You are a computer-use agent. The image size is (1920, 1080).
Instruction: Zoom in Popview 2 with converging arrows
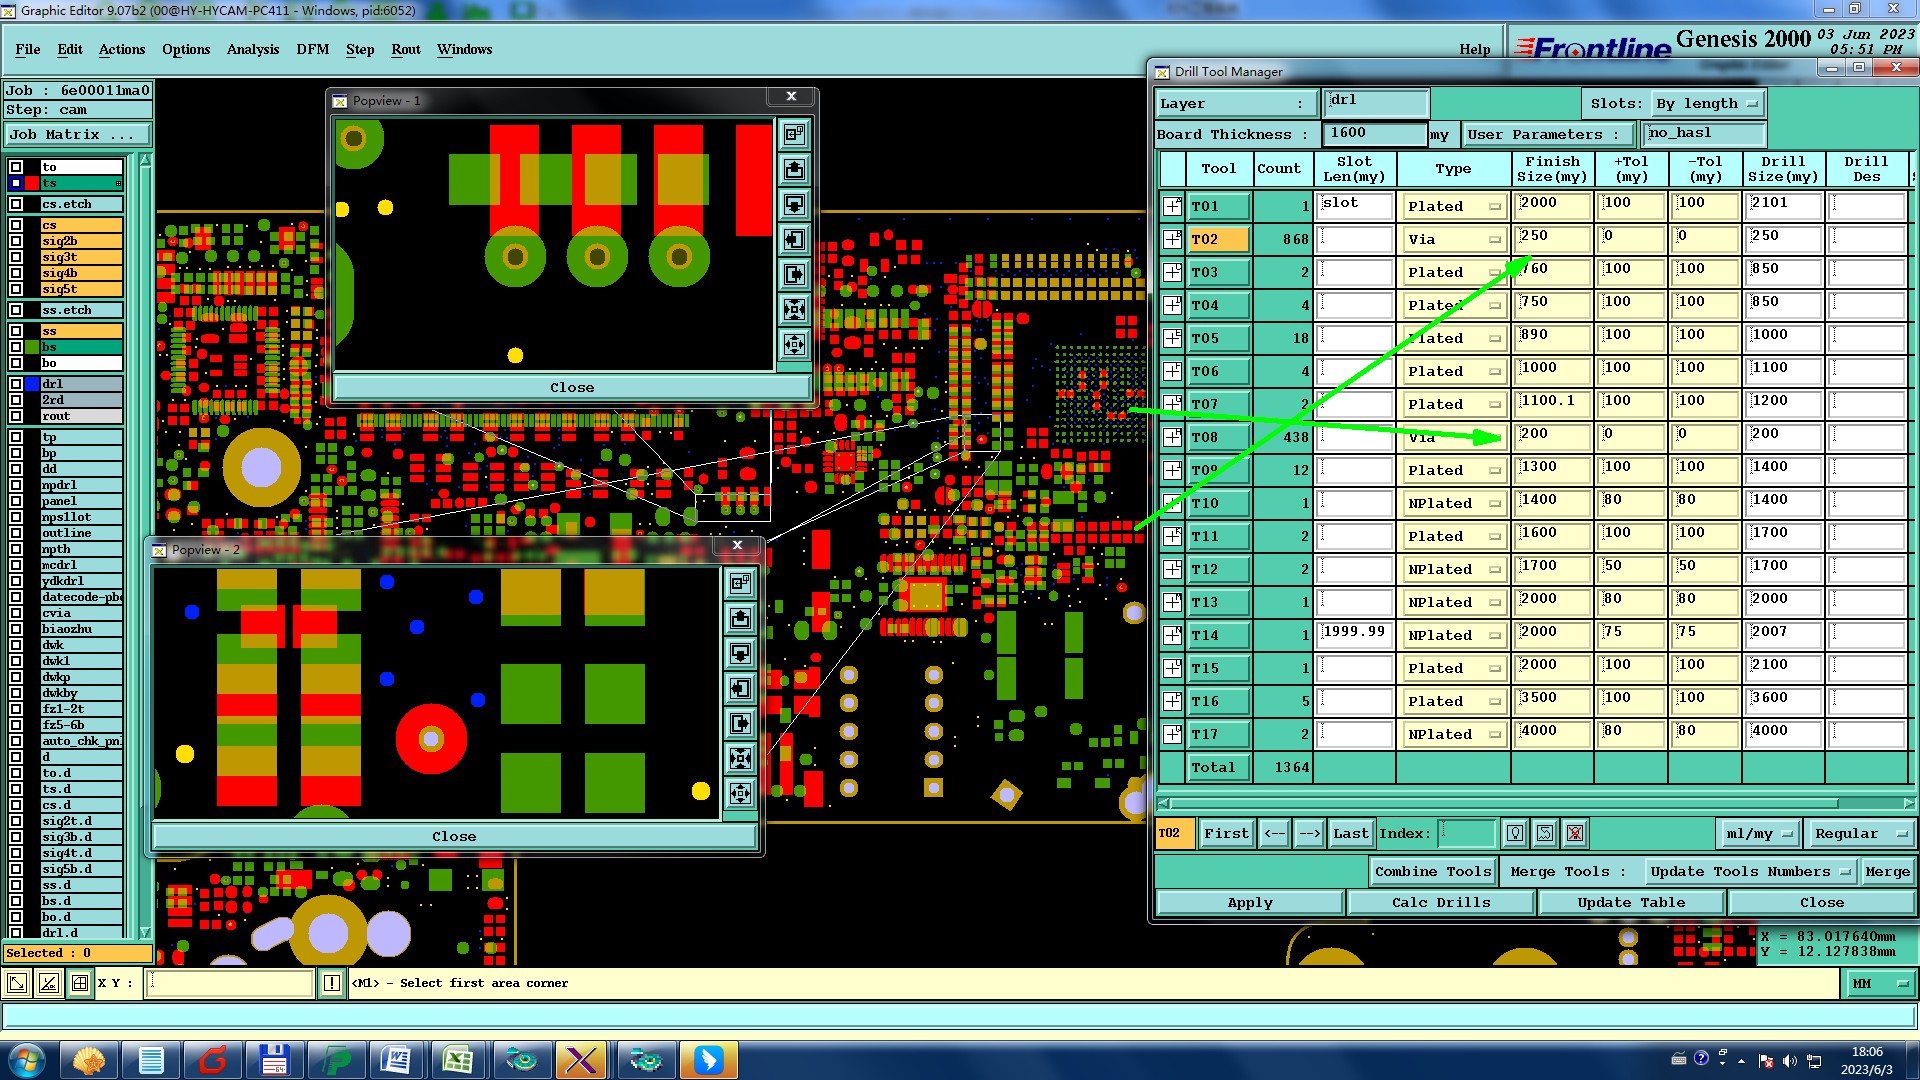[x=740, y=759]
